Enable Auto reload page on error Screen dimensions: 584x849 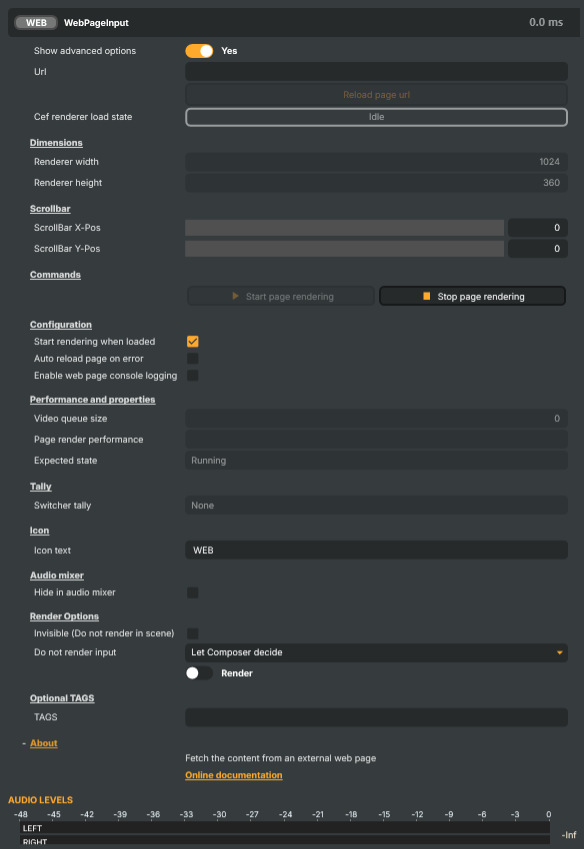tap(193, 358)
